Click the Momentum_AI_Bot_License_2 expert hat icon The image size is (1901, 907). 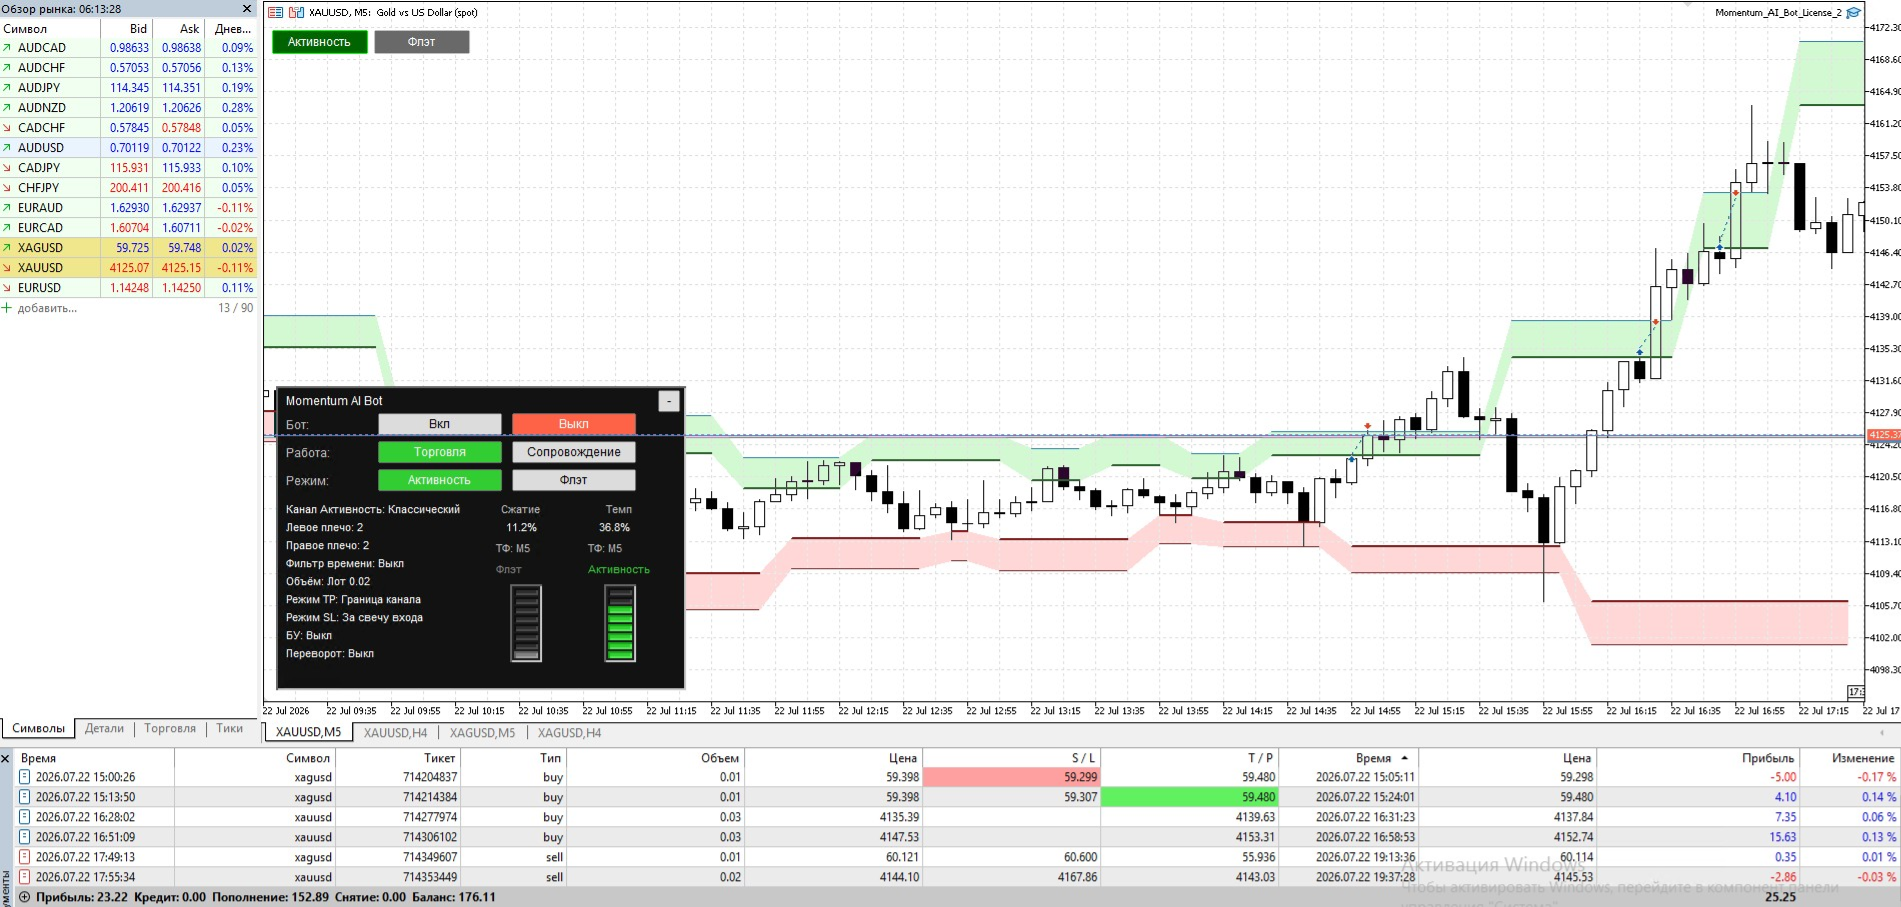coord(1853,13)
